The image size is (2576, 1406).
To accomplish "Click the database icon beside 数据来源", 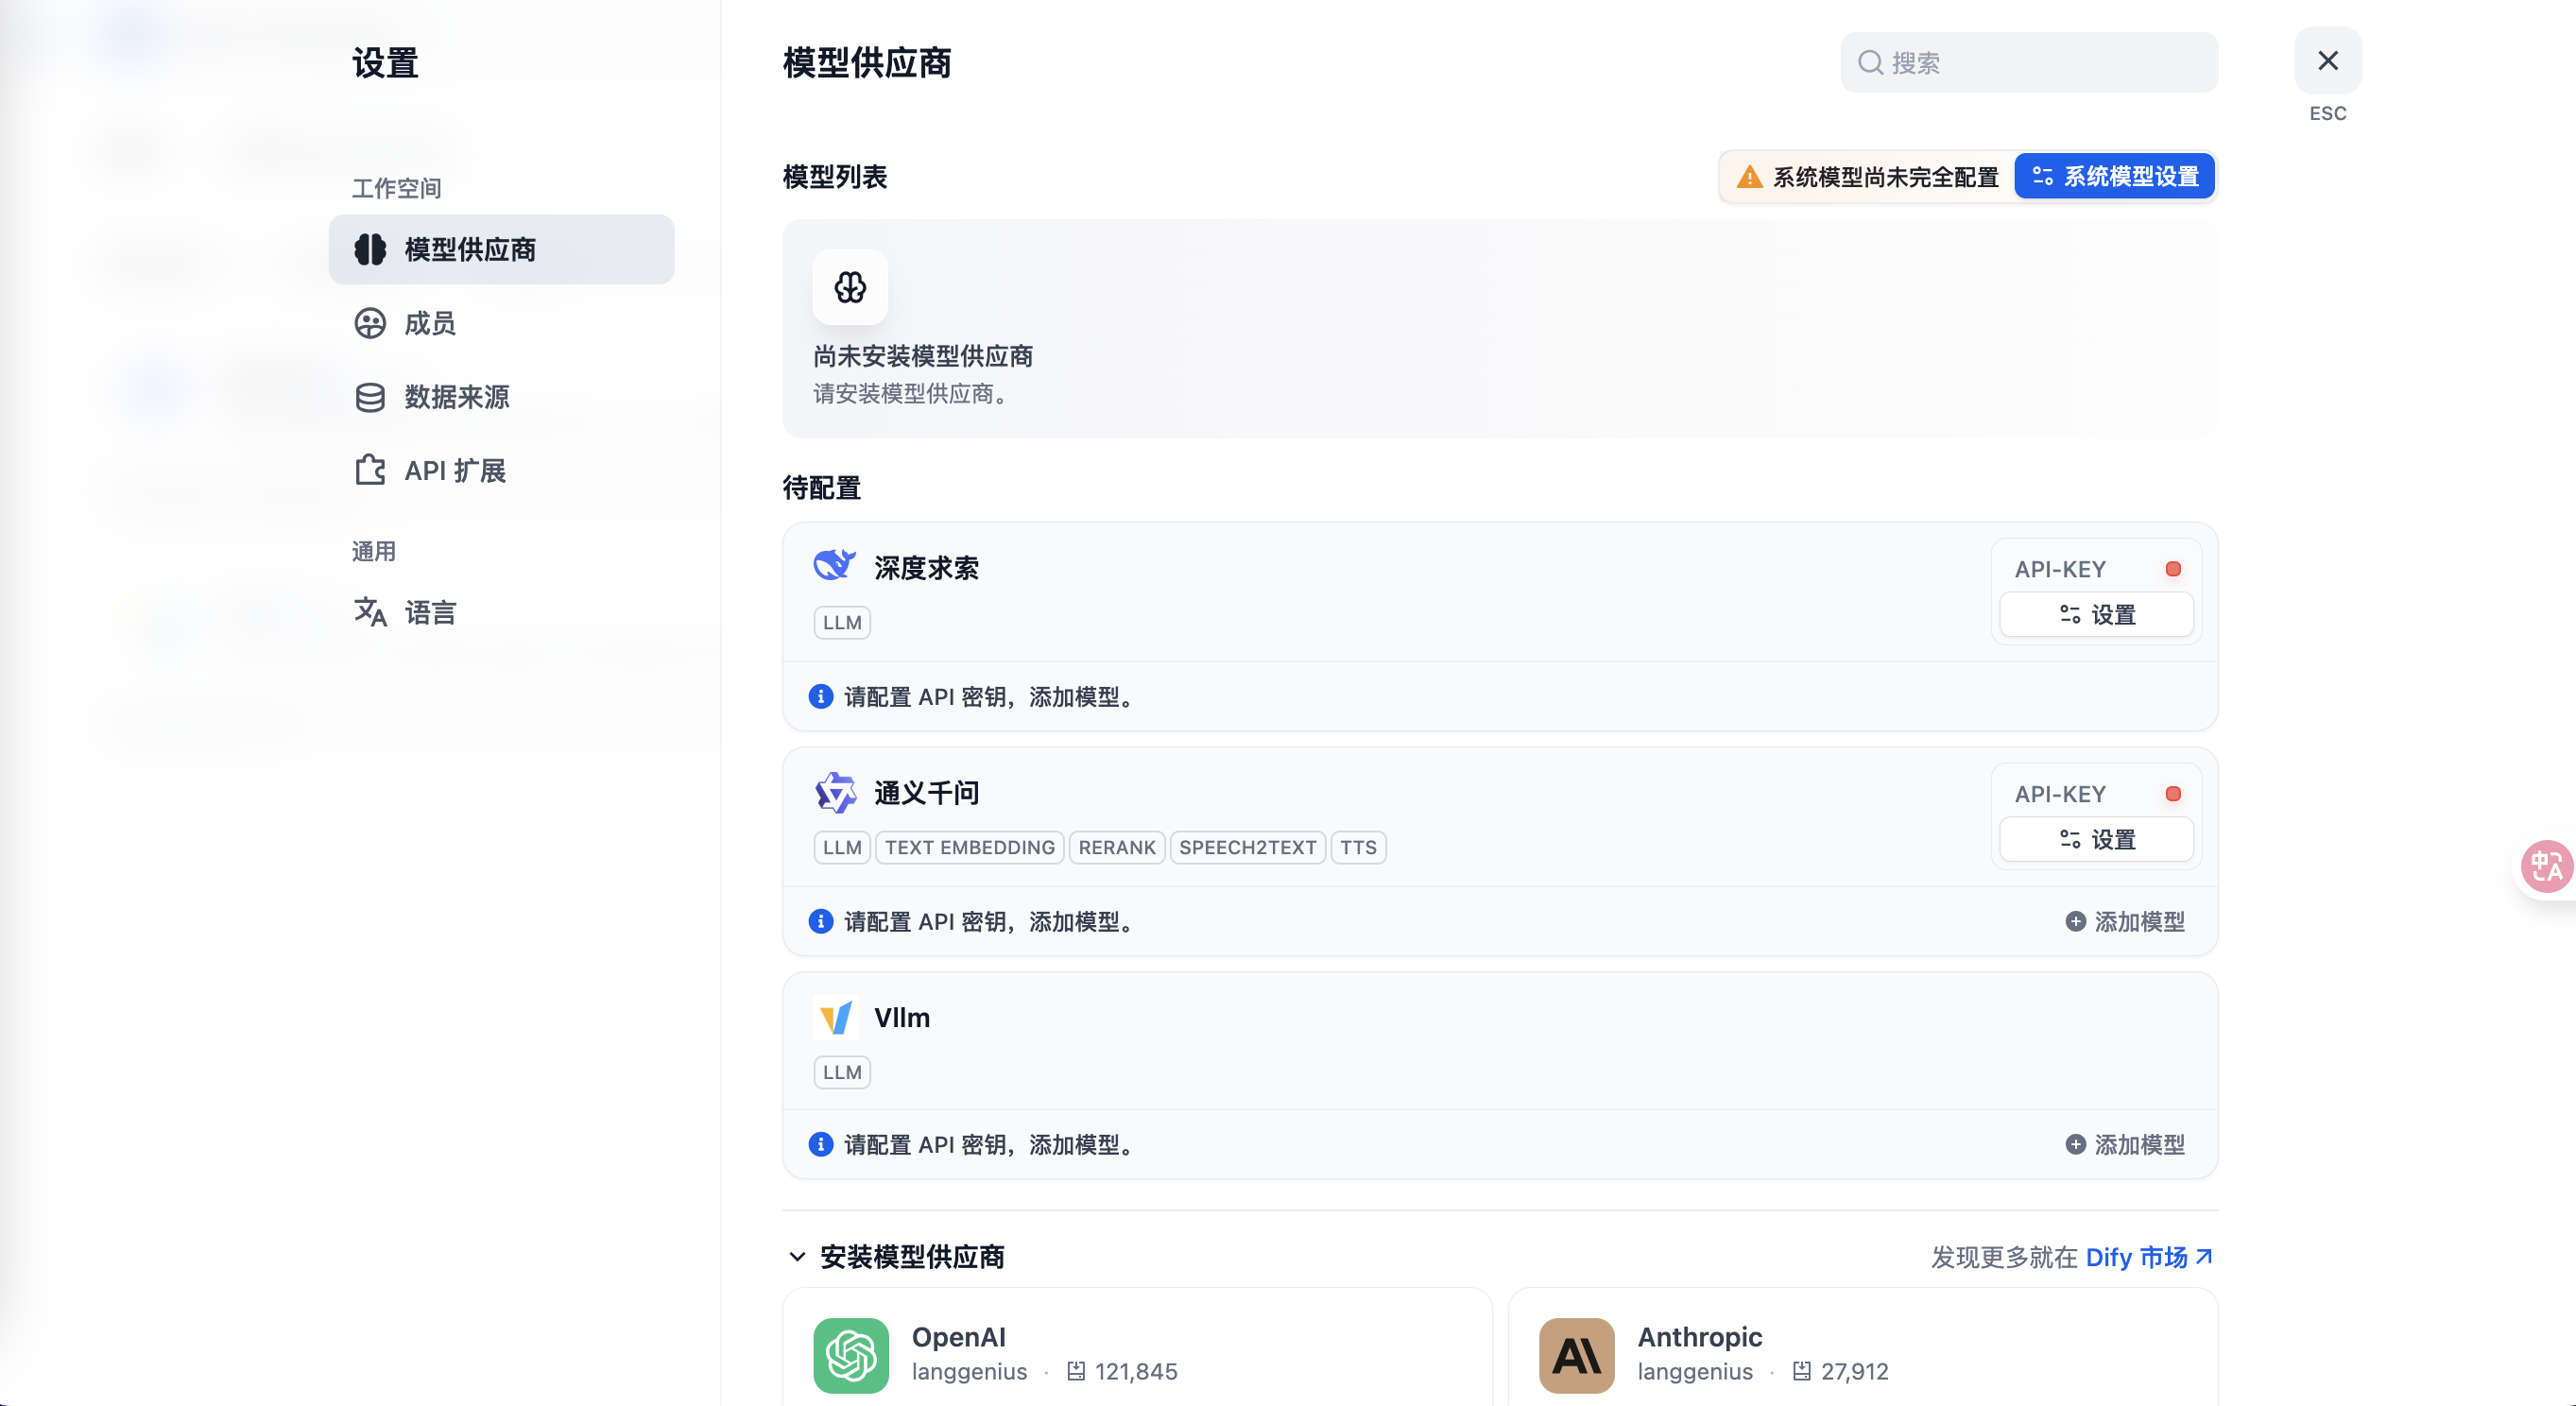I will pos(370,397).
